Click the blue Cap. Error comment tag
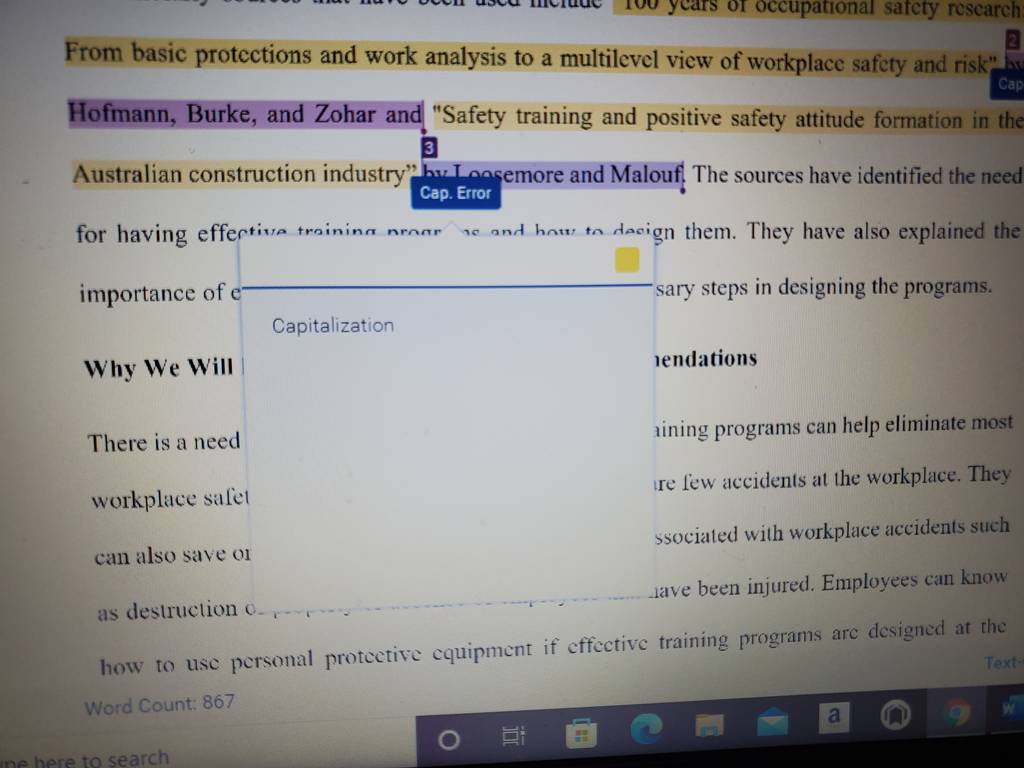 click(455, 193)
